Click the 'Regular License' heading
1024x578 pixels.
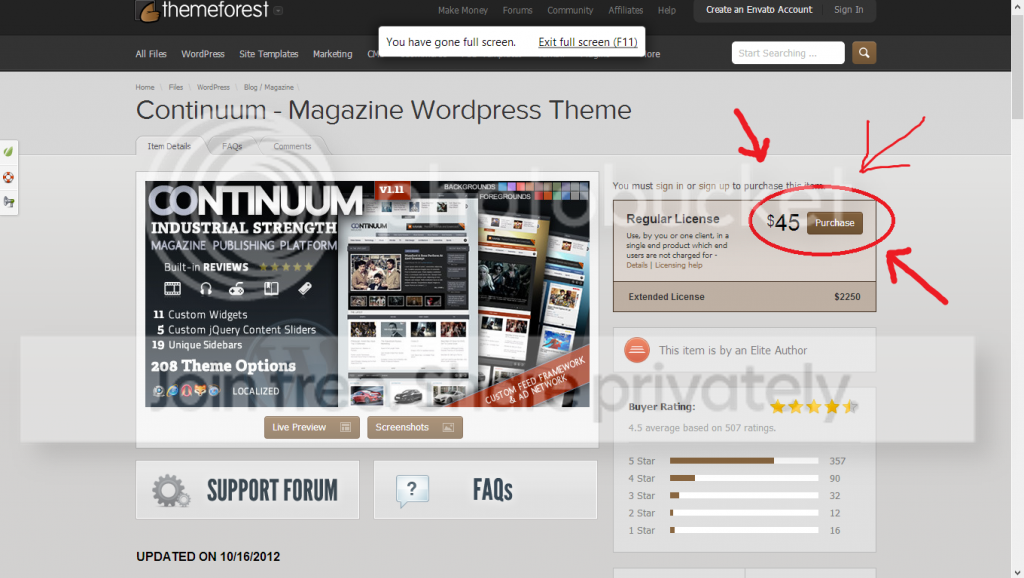click(673, 219)
